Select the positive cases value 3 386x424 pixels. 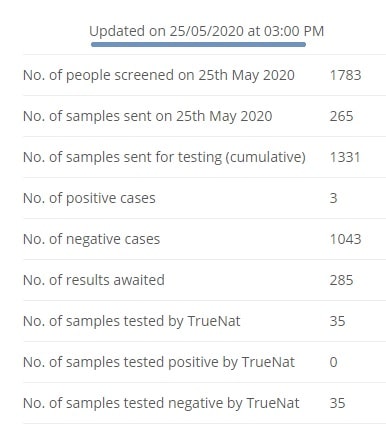coord(333,198)
